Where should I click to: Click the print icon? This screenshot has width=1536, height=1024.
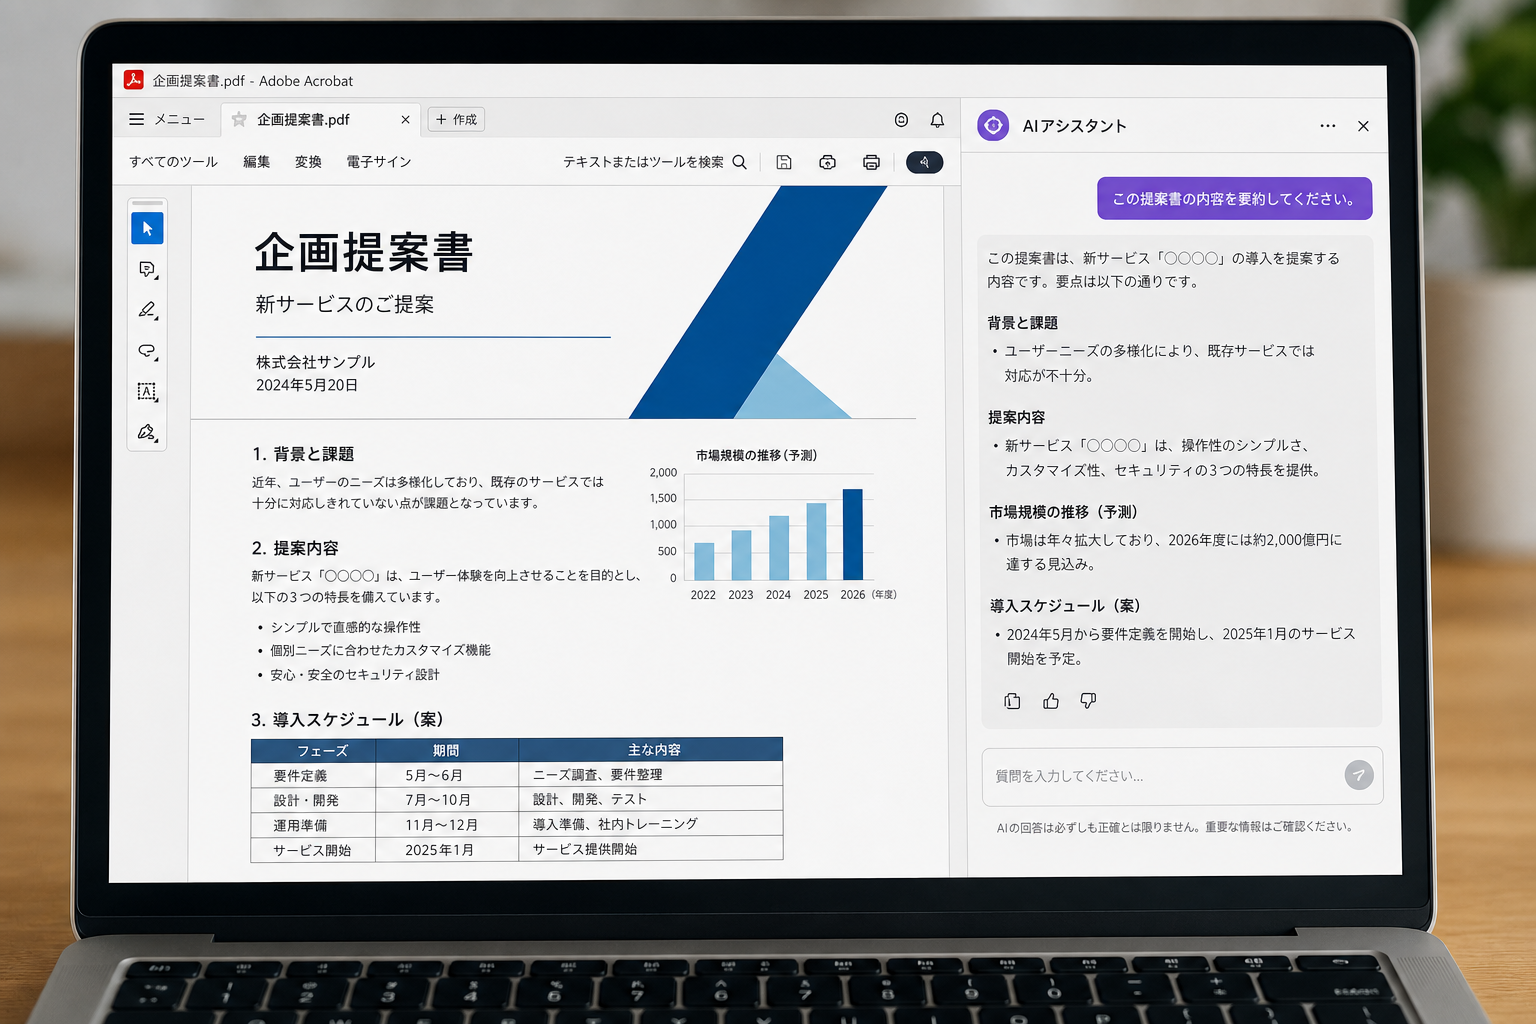click(871, 162)
